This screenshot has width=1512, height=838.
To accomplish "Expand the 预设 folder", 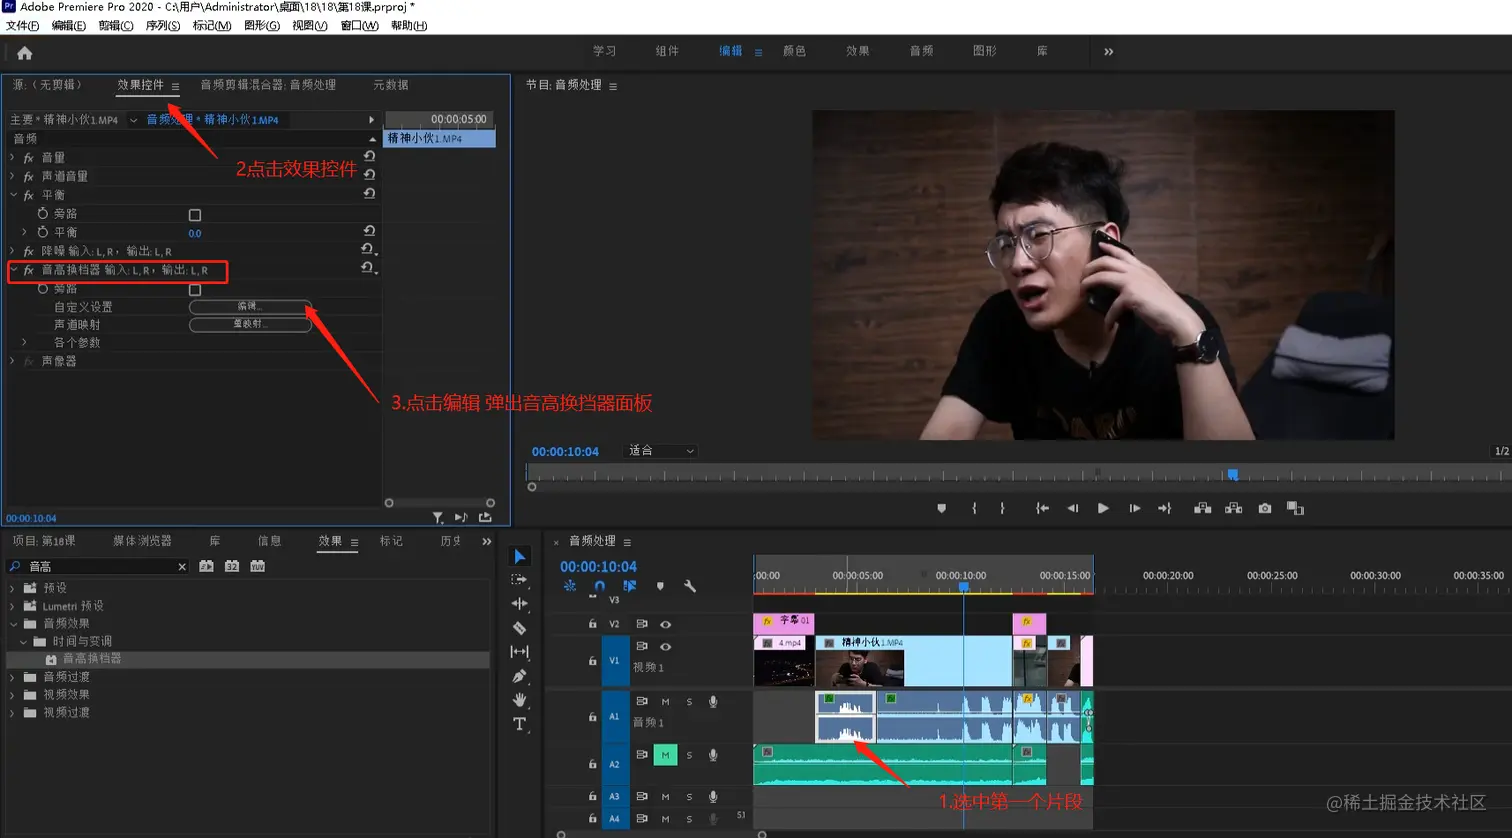I will point(12,588).
